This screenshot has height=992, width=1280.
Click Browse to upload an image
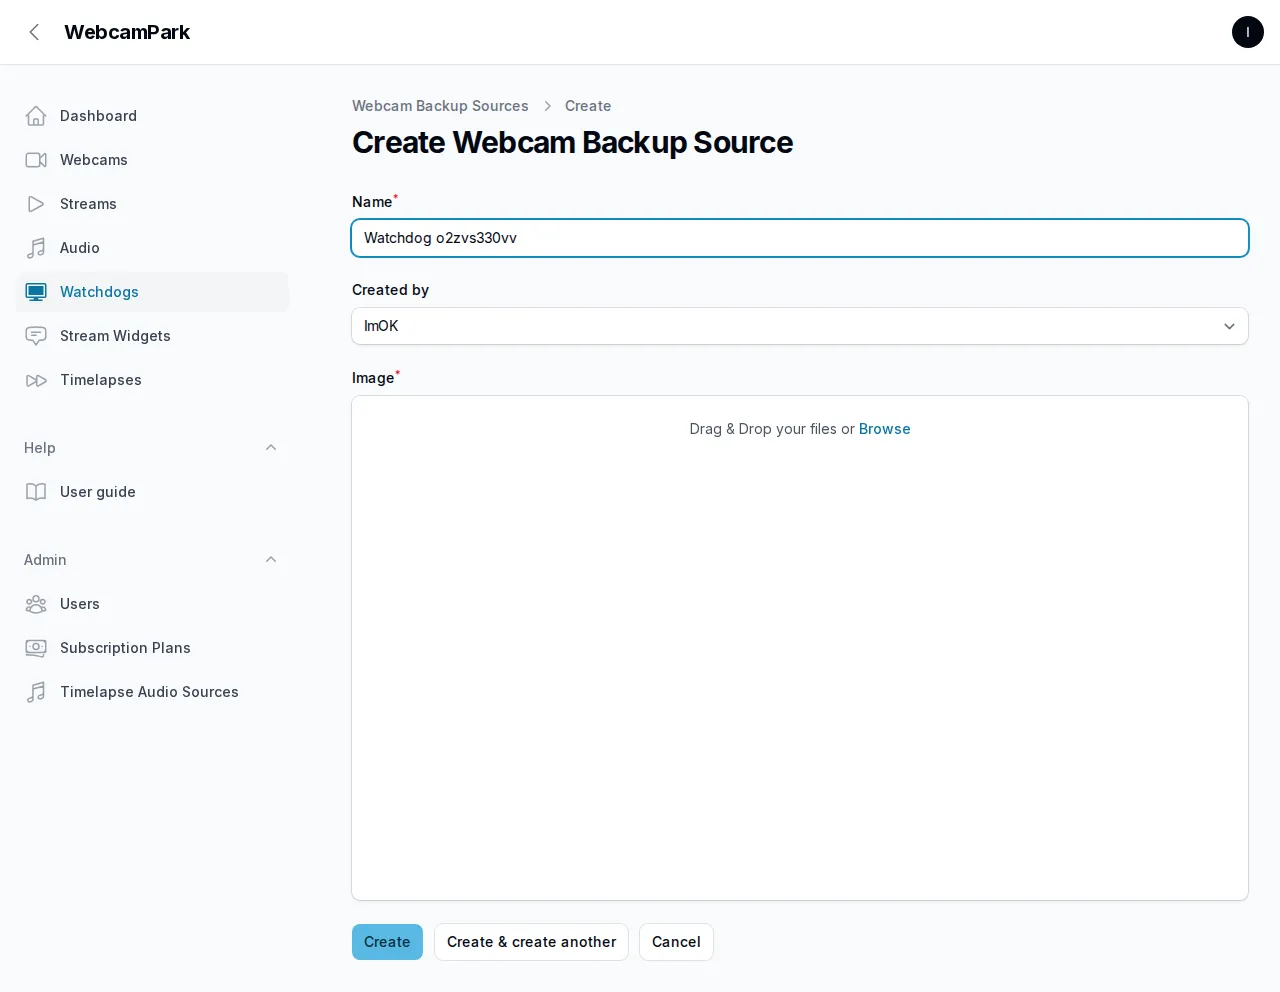885,429
